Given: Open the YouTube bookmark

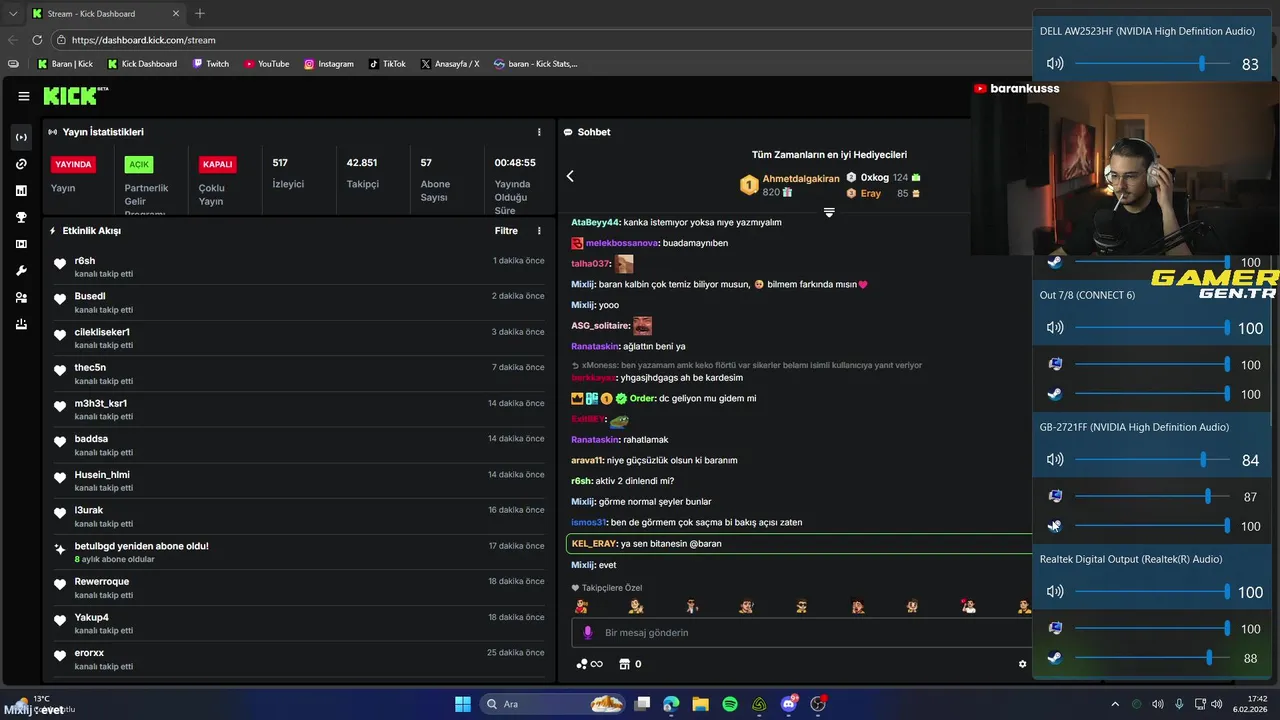Looking at the screenshot, I should click(266, 64).
